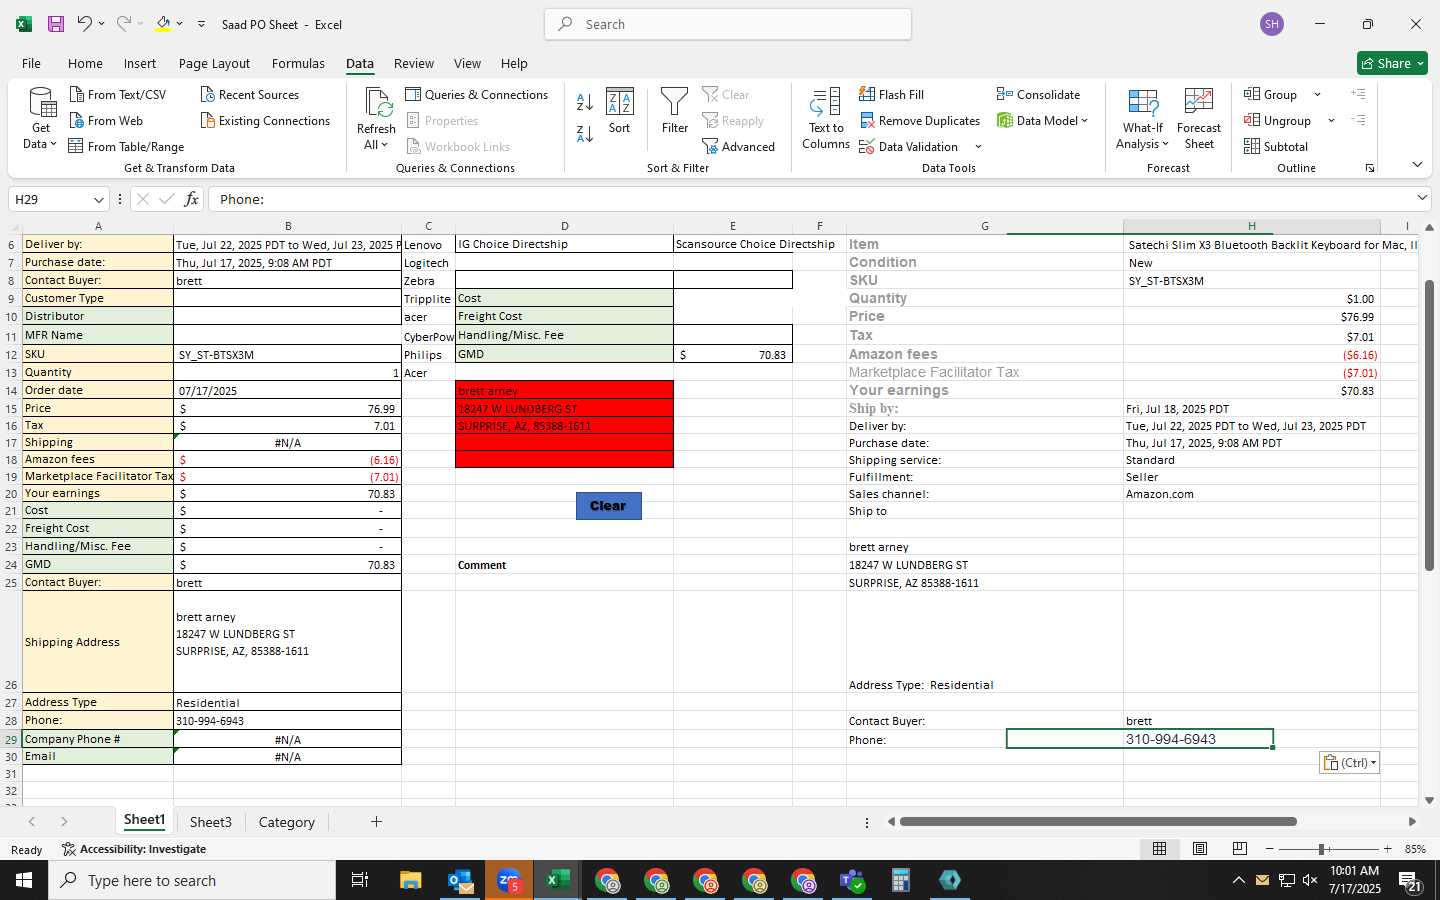Open the Review ribbon tab
This screenshot has width=1440, height=900.
pos(414,63)
